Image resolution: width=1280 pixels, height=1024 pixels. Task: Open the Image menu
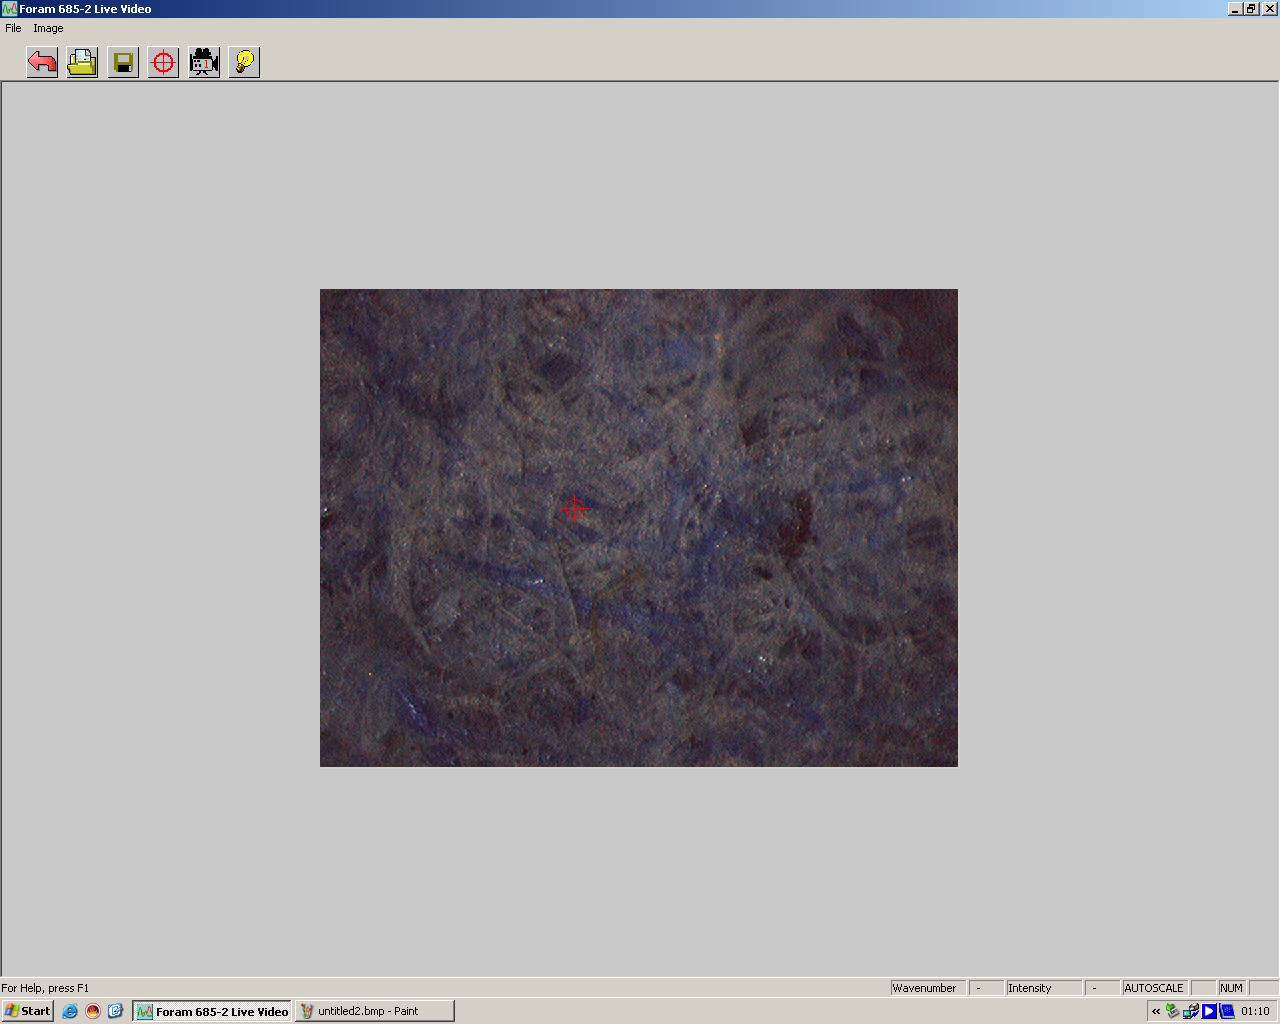coord(48,28)
